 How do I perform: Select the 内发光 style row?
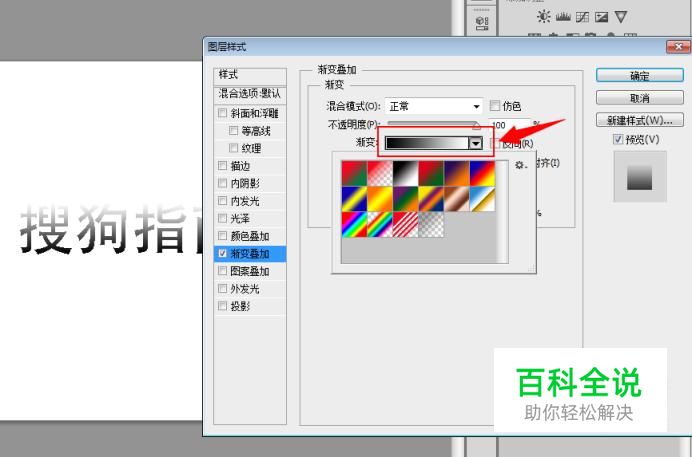250,201
